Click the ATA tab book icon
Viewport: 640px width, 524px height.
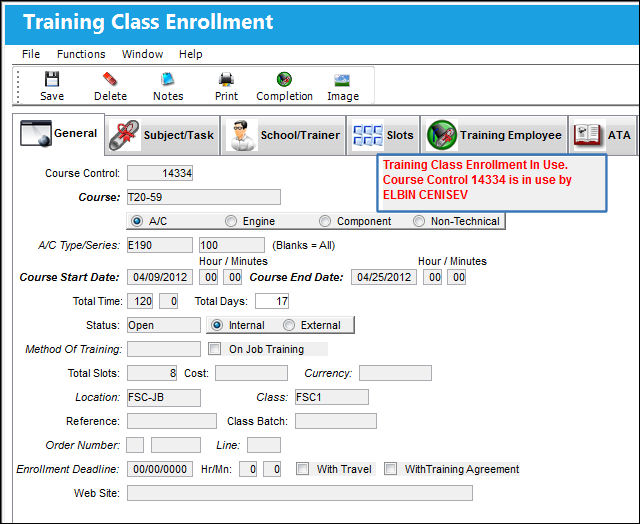[x=588, y=135]
